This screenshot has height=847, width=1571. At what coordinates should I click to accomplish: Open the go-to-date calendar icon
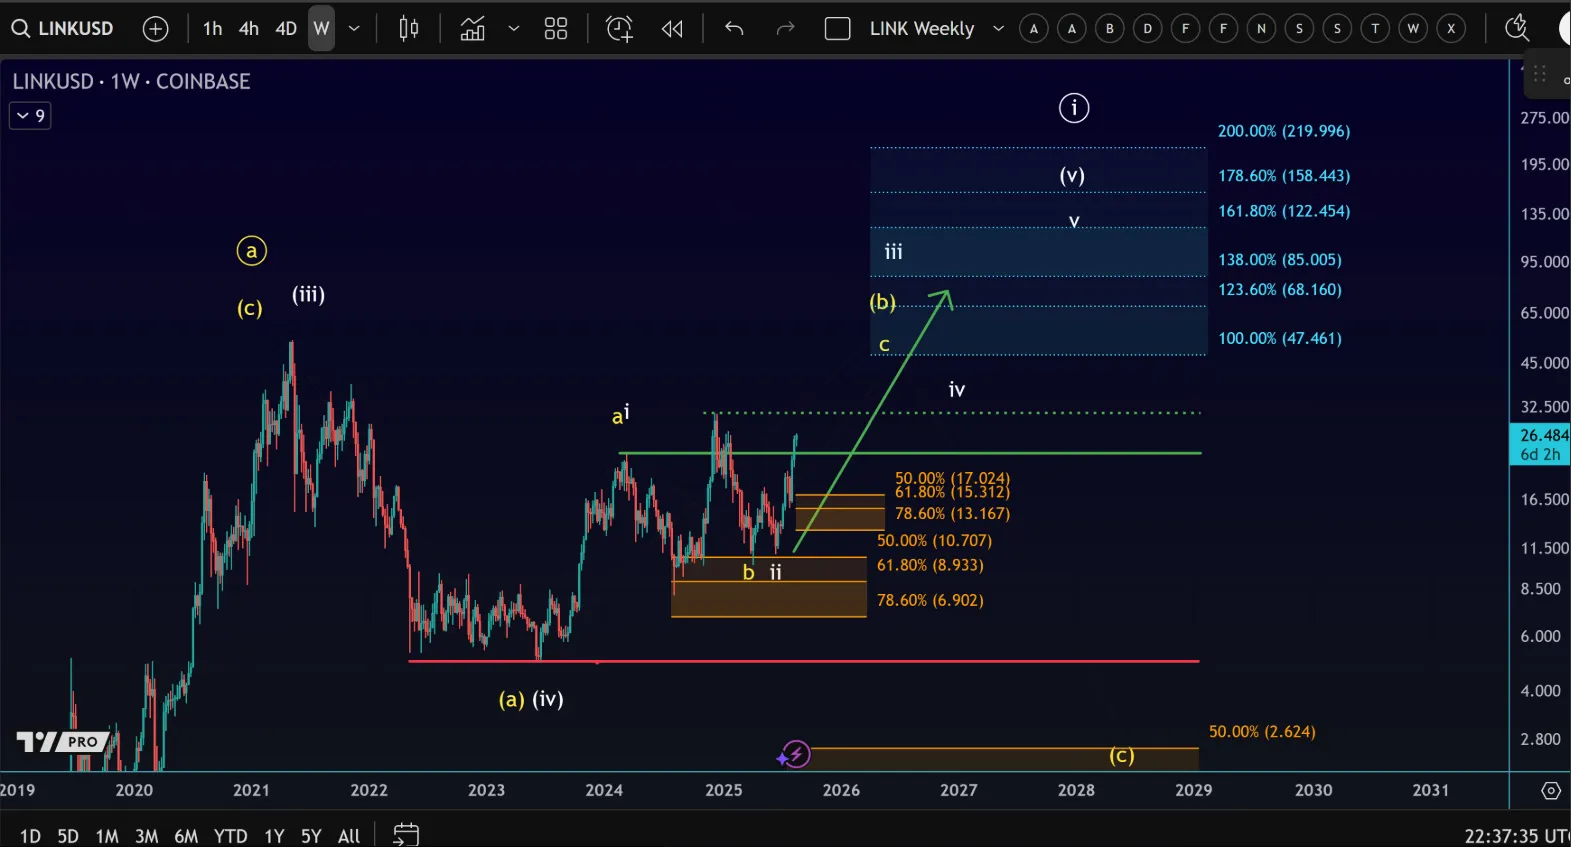pyautogui.click(x=406, y=834)
